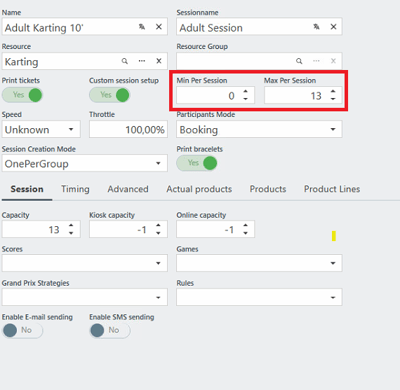Image resolution: width=400 pixels, height=390 pixels.
Task: Clear the Sessionname field with X
Action: [333, 27]
